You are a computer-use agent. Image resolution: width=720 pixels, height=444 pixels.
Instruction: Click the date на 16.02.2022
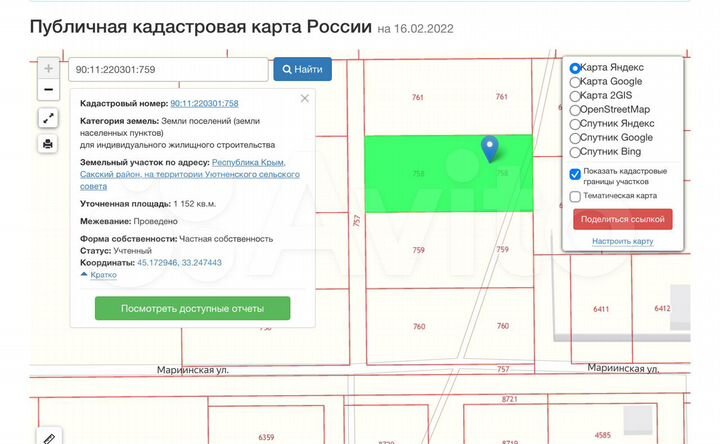pos(416,28)
